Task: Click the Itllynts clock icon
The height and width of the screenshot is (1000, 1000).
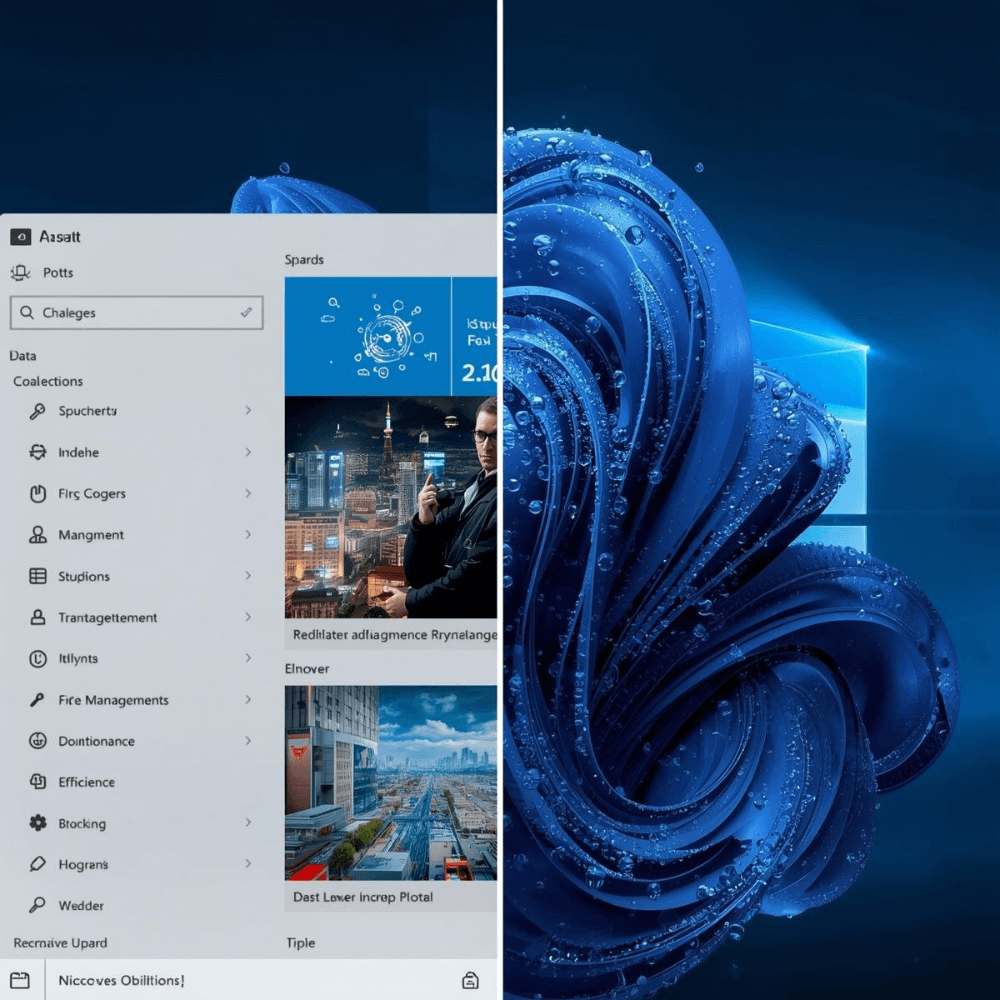Action: (x=38, y=659)
